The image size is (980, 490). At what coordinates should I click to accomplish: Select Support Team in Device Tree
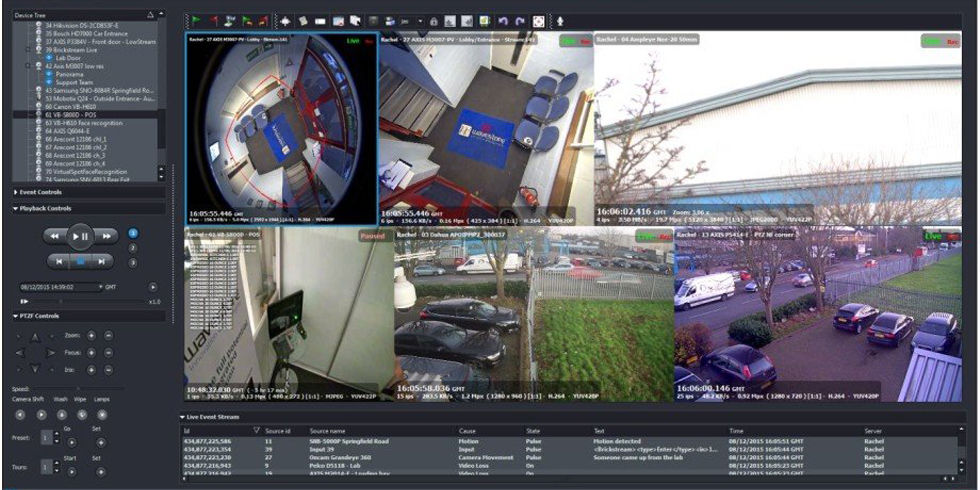pos(74,82)
